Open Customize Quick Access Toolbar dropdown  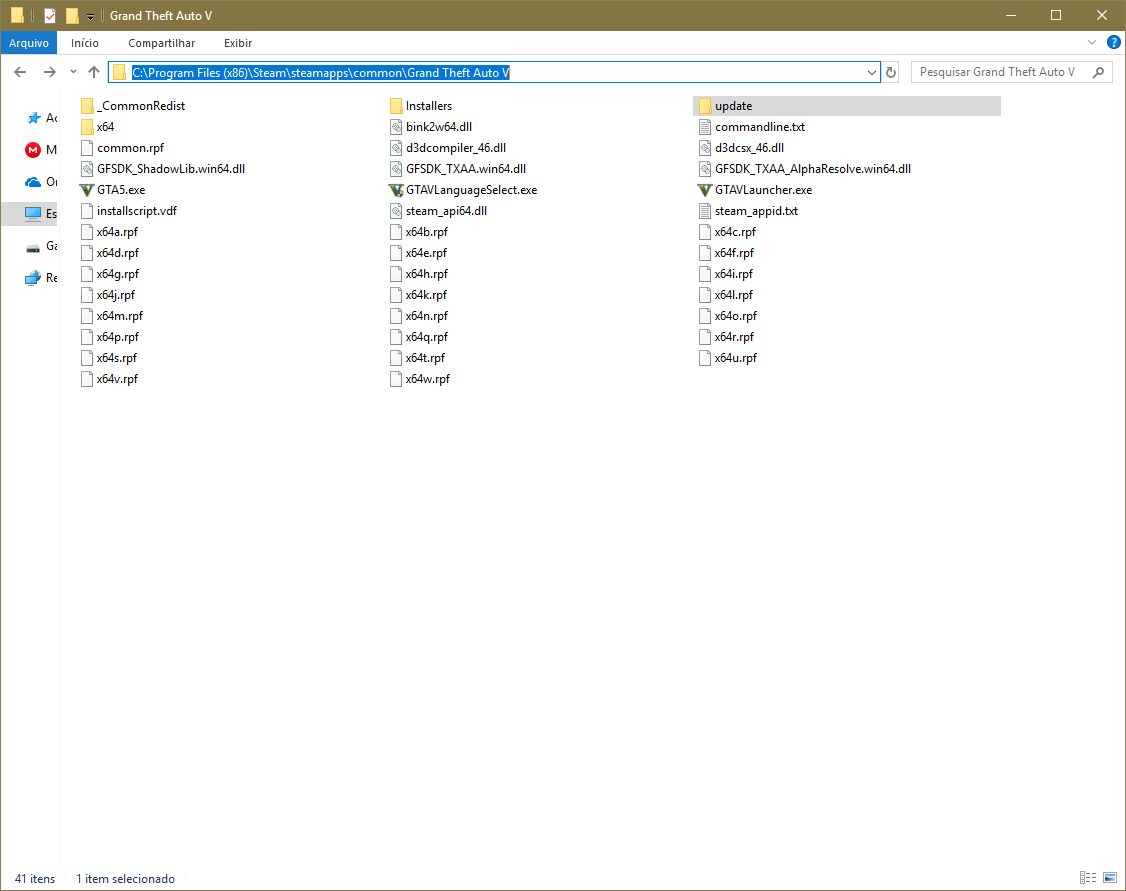[x=90, y=16]
